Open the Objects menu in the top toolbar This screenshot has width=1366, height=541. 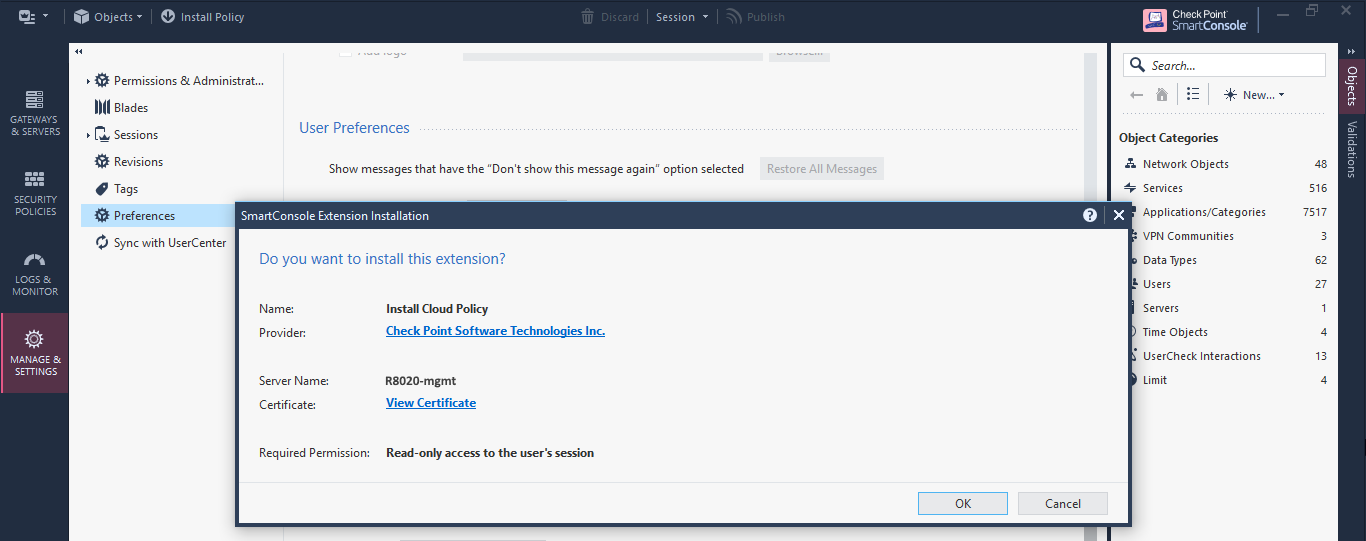coord(108,16)
